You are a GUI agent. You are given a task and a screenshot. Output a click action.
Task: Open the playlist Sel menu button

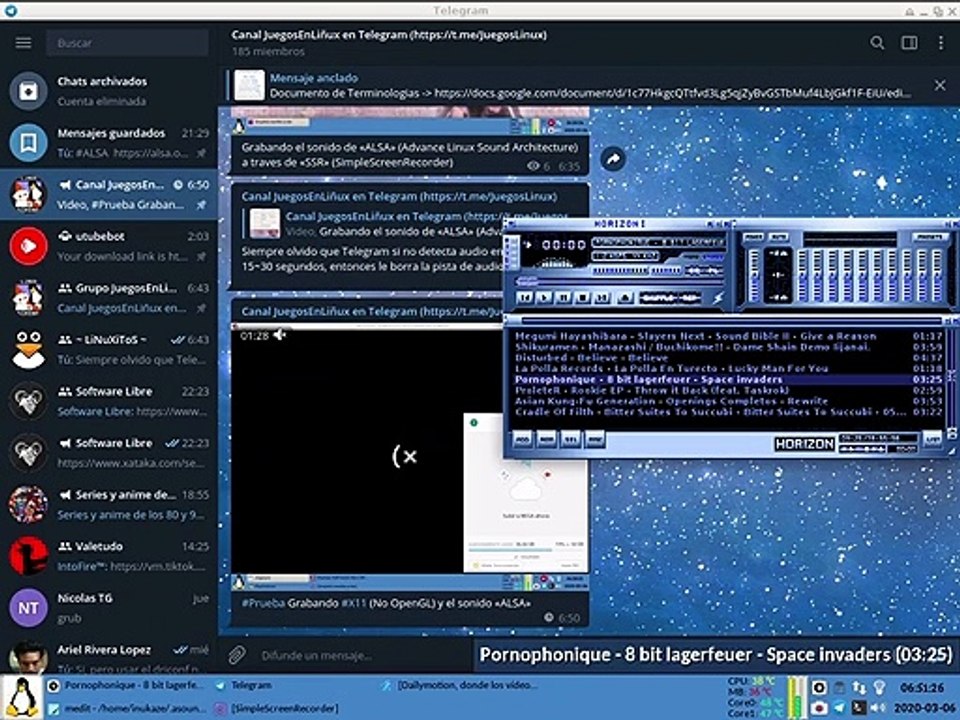tap(571, 440)
